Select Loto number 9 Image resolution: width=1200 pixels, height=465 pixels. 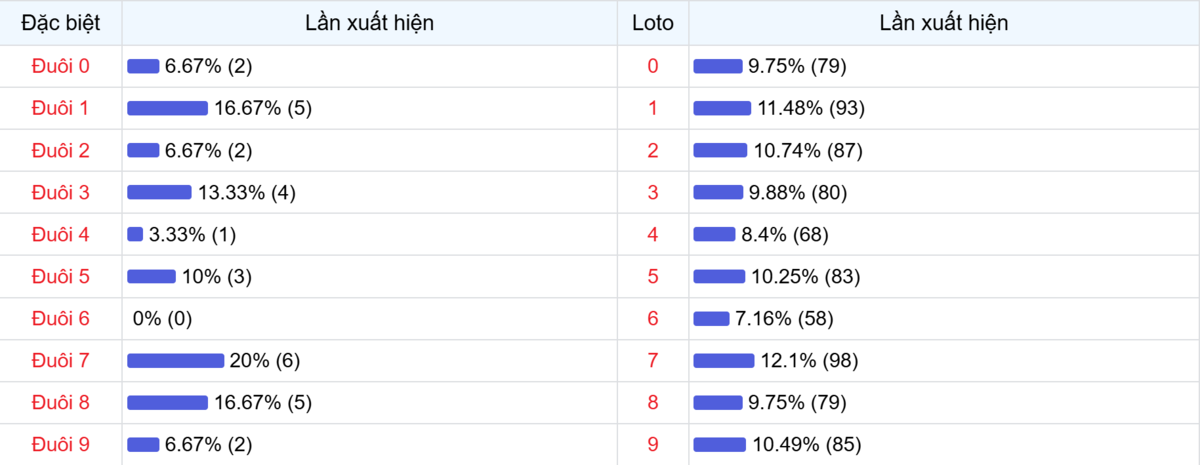point(653,444)
